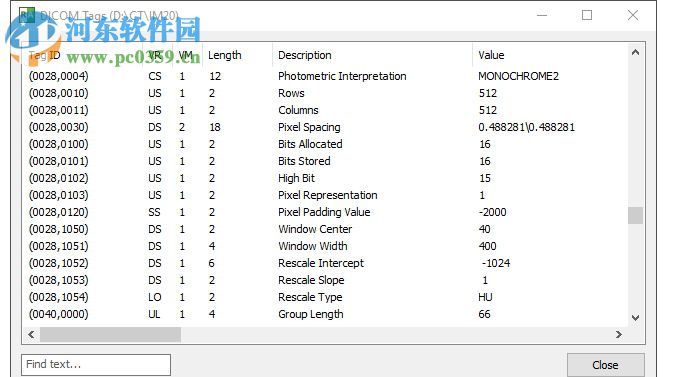Minimize the DICOM Tags window
The width and height of the screenshot is (676, 377).
point(542,16)
